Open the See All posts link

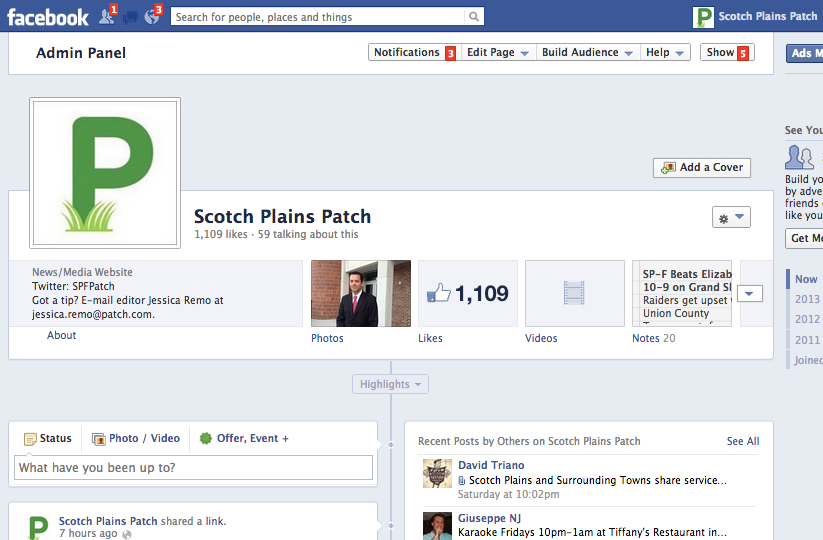pyautogui.click(x=742, y=441)
